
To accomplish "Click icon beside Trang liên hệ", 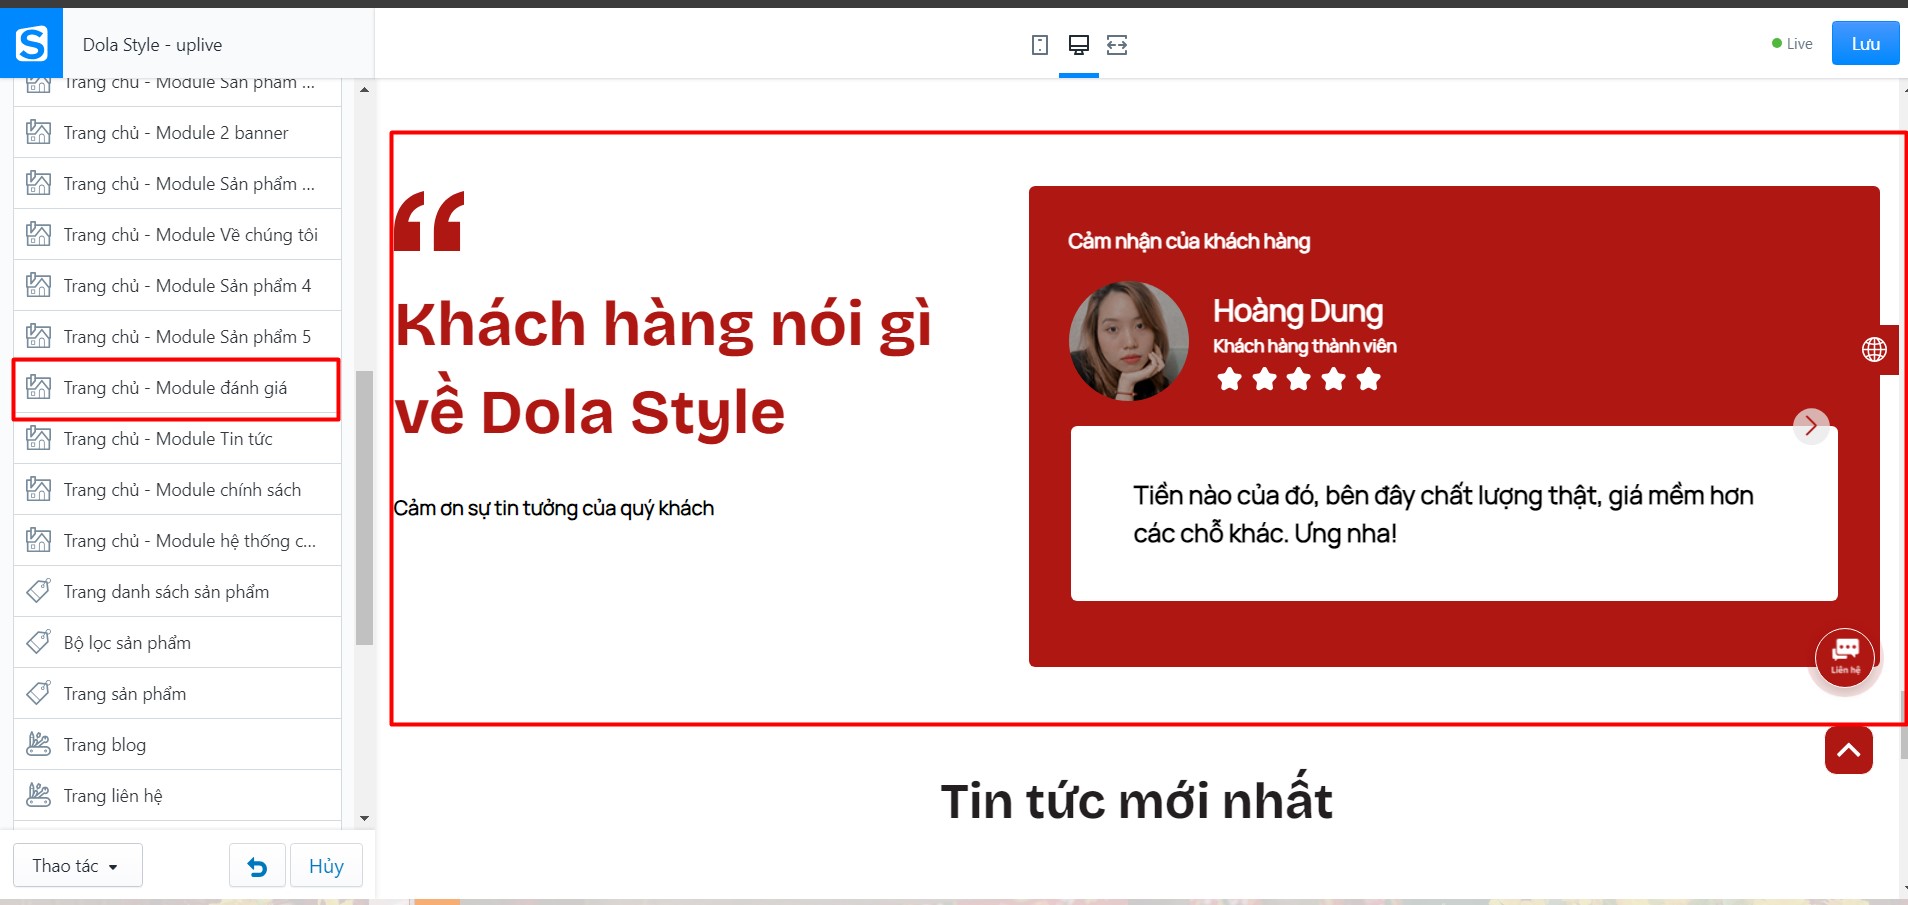I will click(x=38, y=795).
